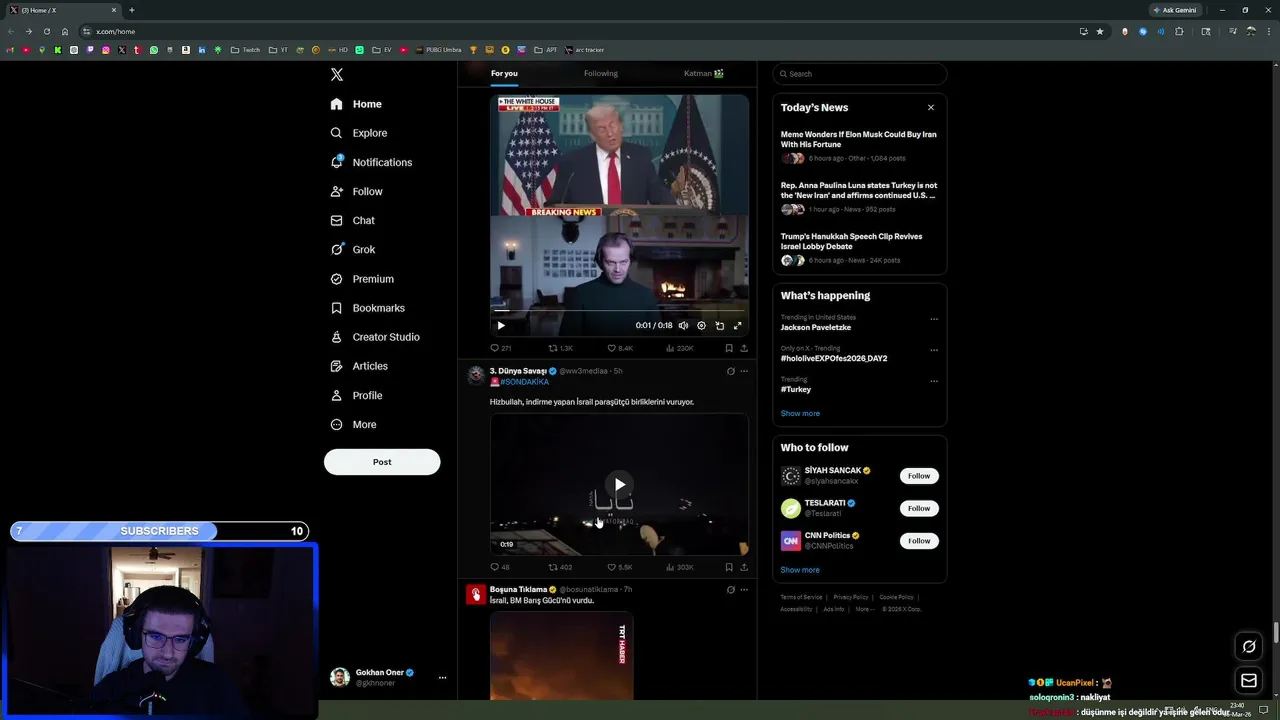The image size is (1280, 720).
Task: Repost the Trump video post with 1.3K reposts
Action: (x=560, y=348)
